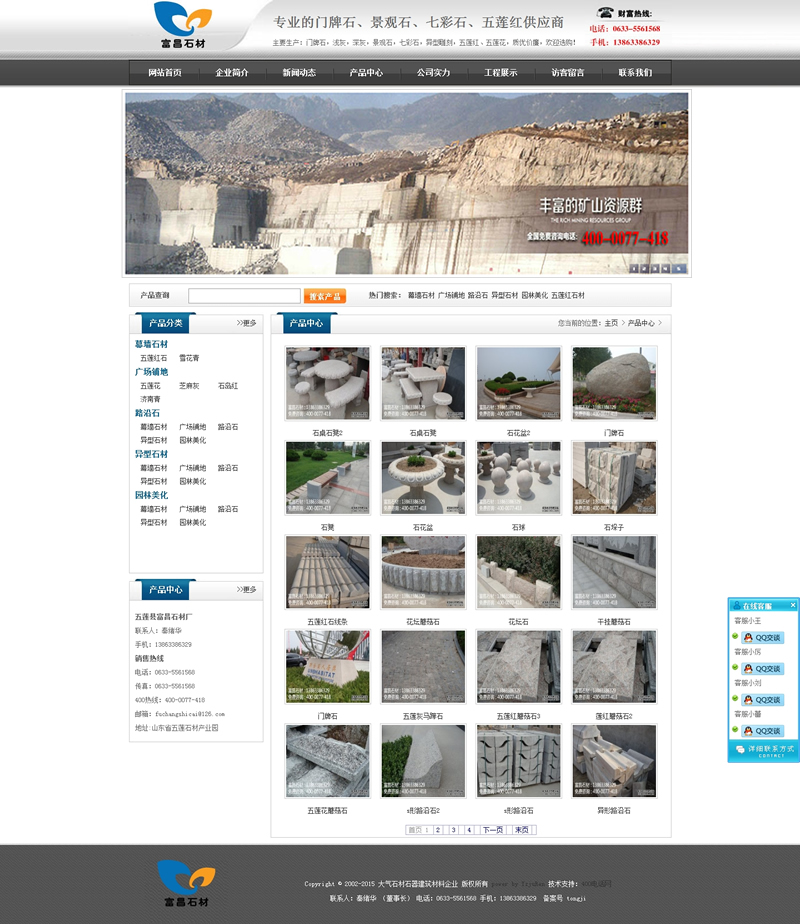This screenshot has height=924, width=800.
Task: Click the 五莲红石材 hot search link
Action: point(568,296)
